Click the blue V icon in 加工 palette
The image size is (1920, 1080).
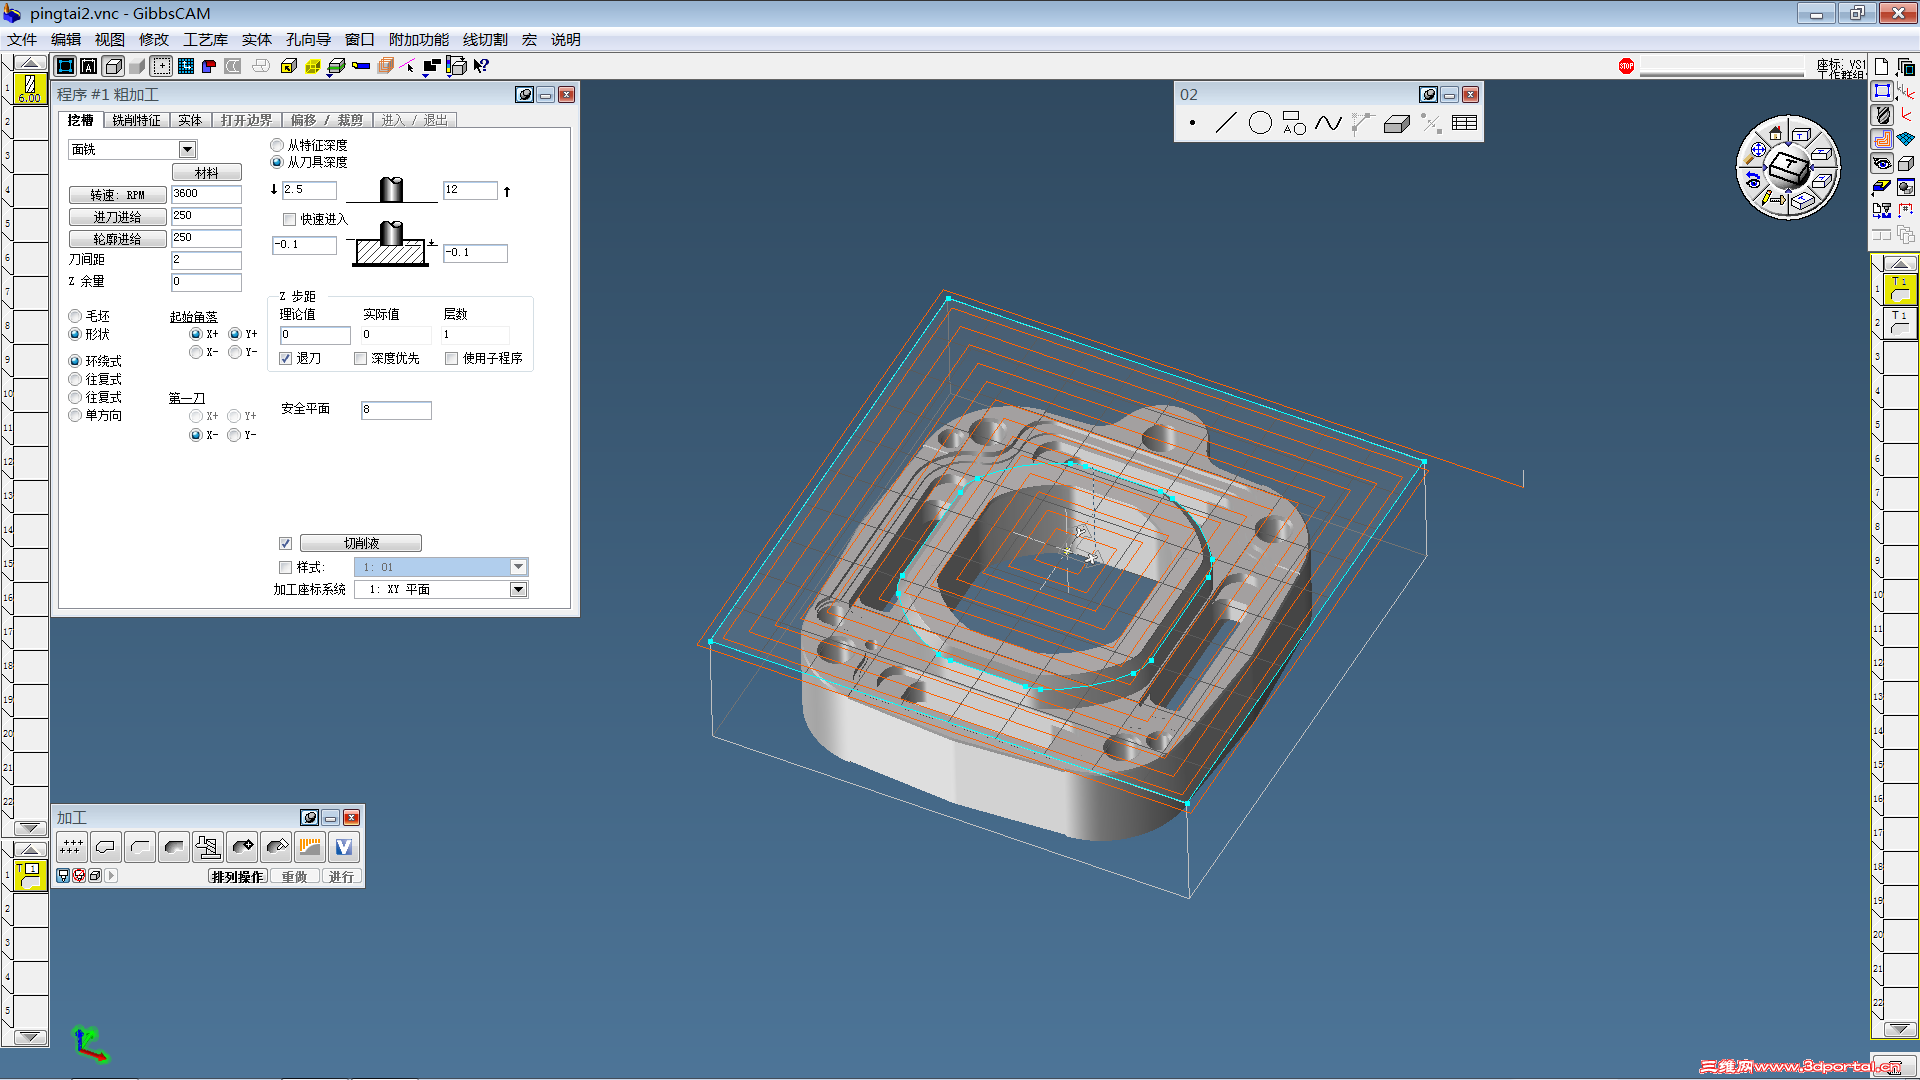click(344, 847)
